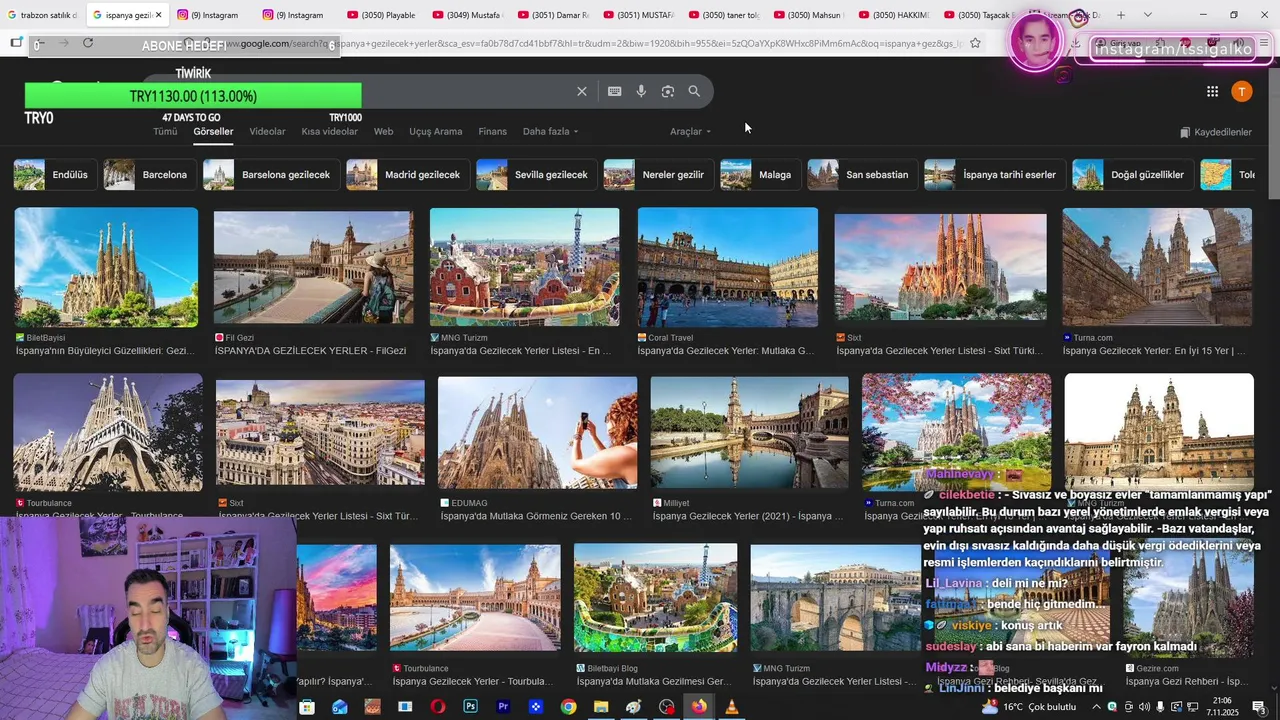Viewport: 1280px width, 720px height.
Task: Open İSPANYA'DA GEZİLECEK YERLER - FilGezi link
Action: click(311, 351)
